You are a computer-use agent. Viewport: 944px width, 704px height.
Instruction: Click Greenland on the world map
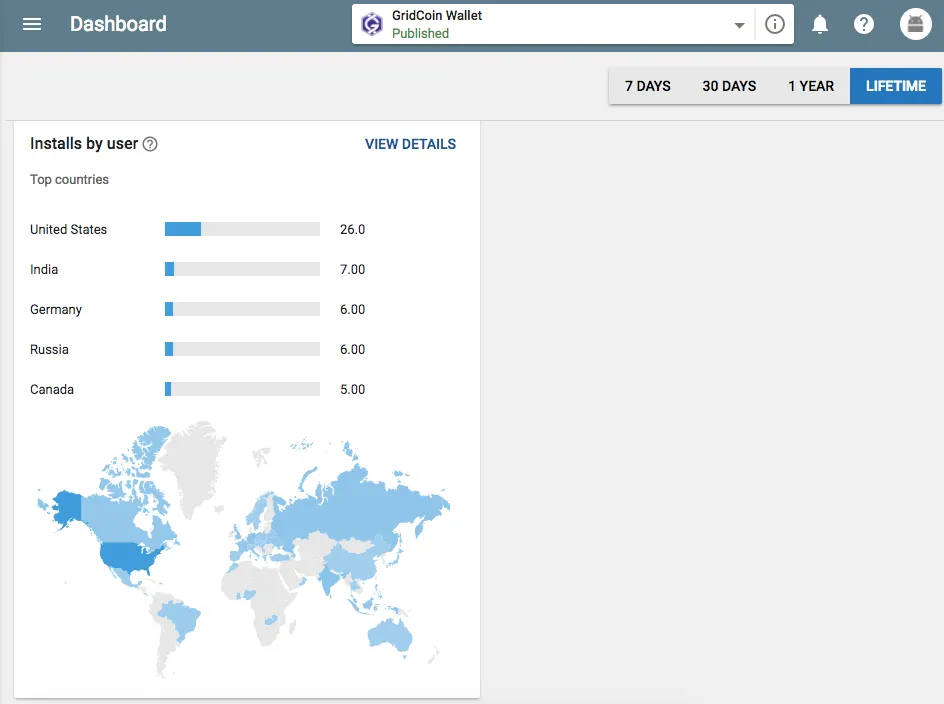coord(193,467)
